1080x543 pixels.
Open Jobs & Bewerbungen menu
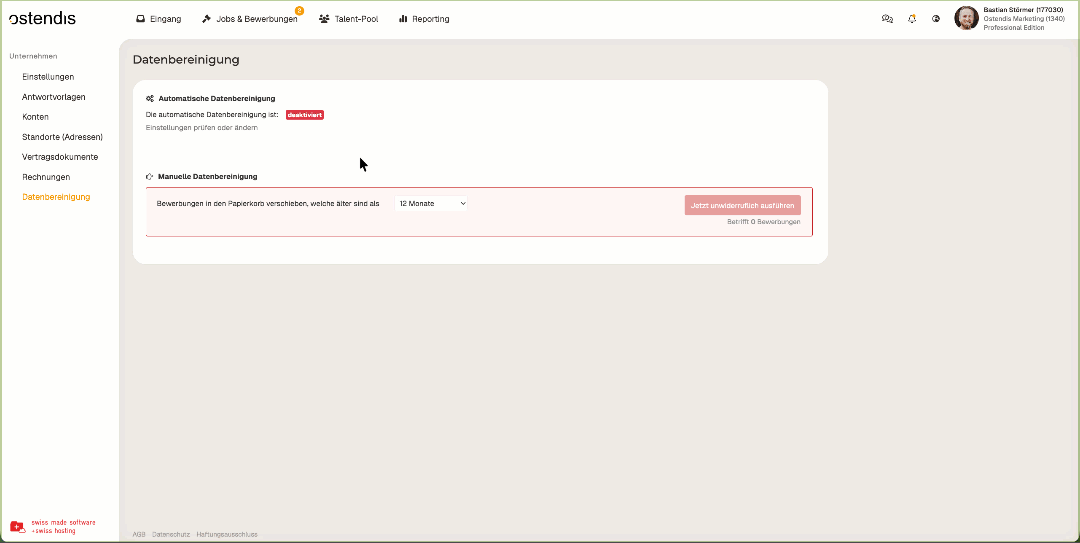click(249, 19)
